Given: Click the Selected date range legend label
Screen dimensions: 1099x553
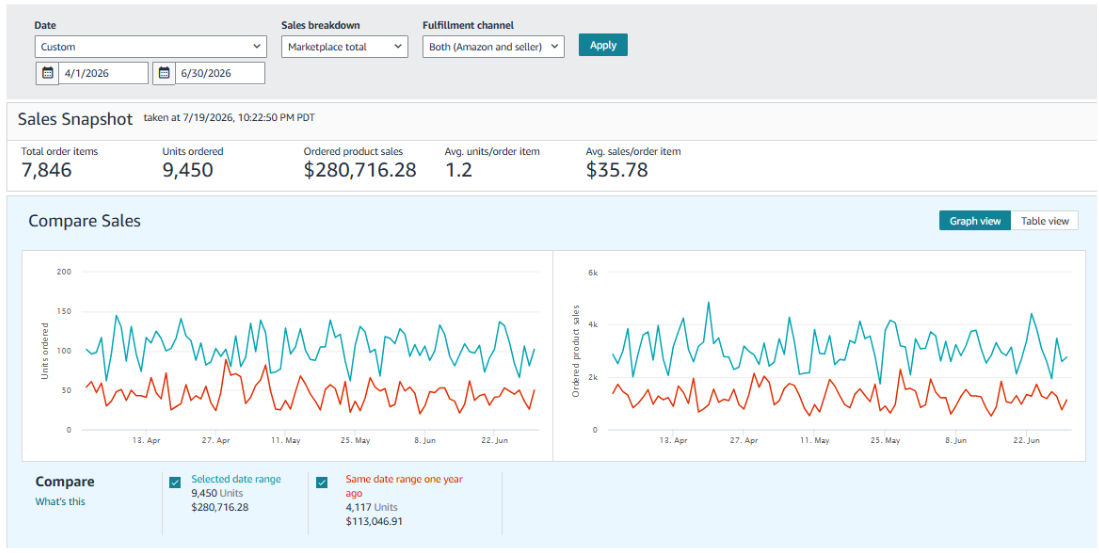Looking at the screenshot, I should click(x=236, y=479).
